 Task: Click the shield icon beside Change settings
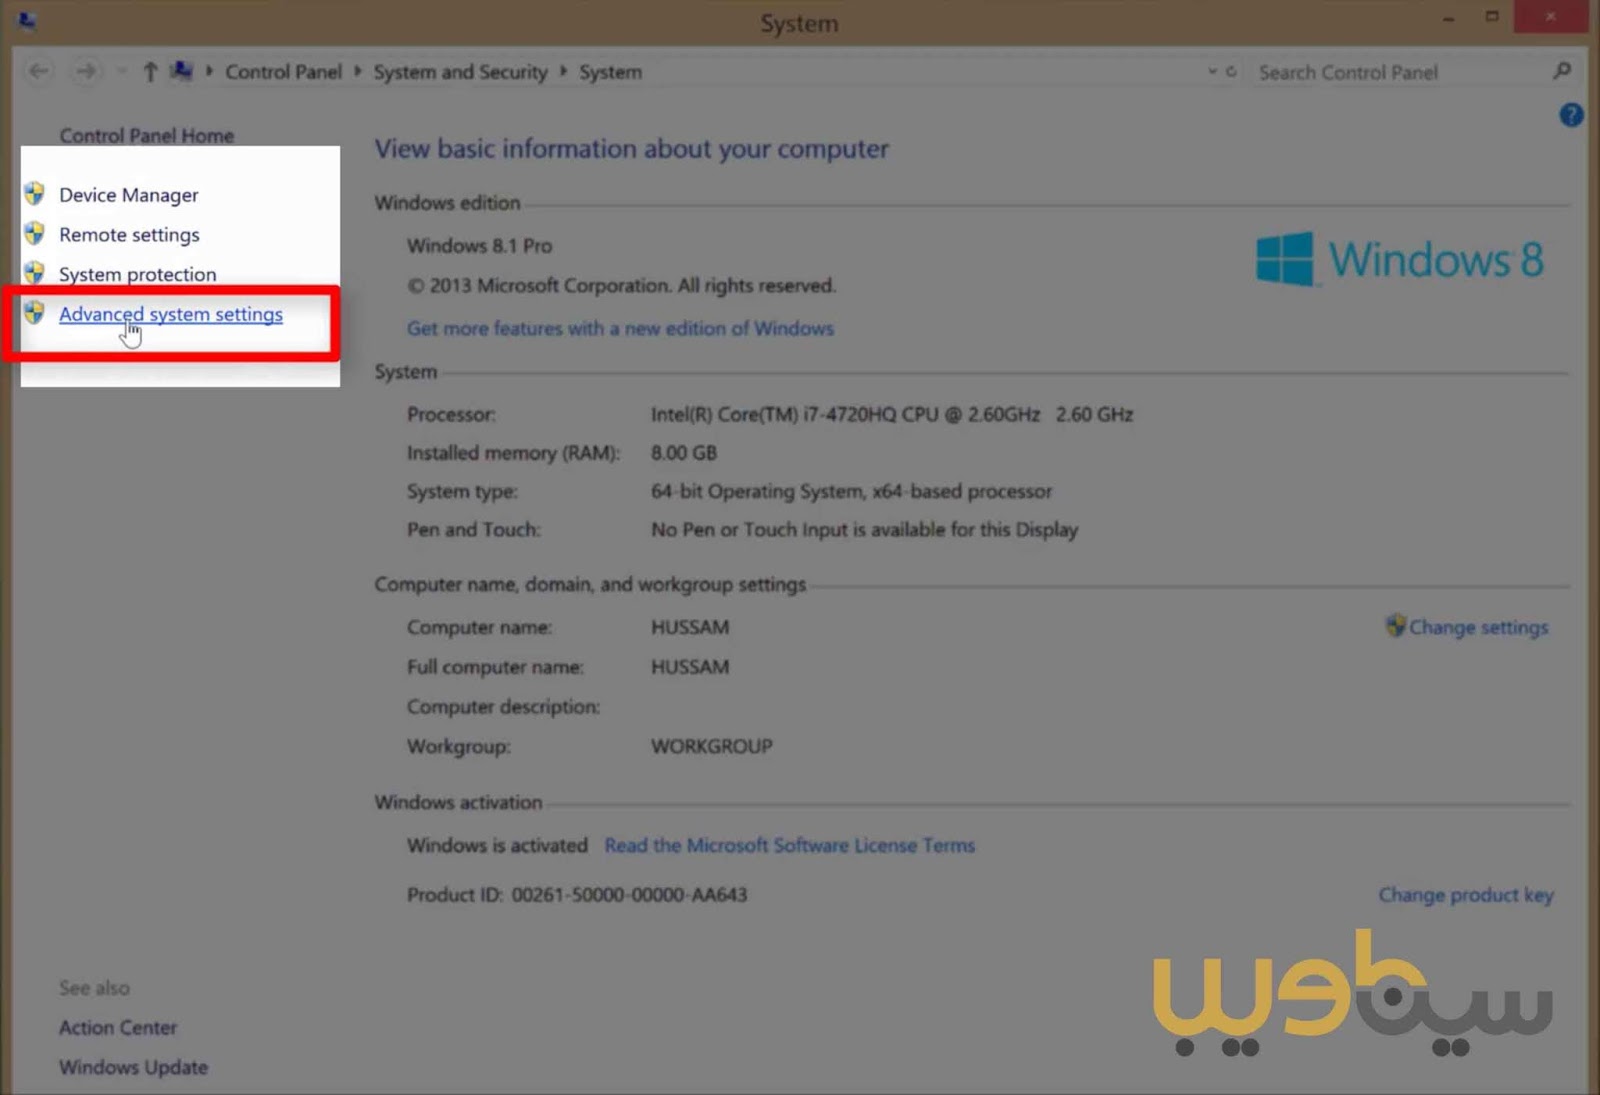pos(1395,626)
